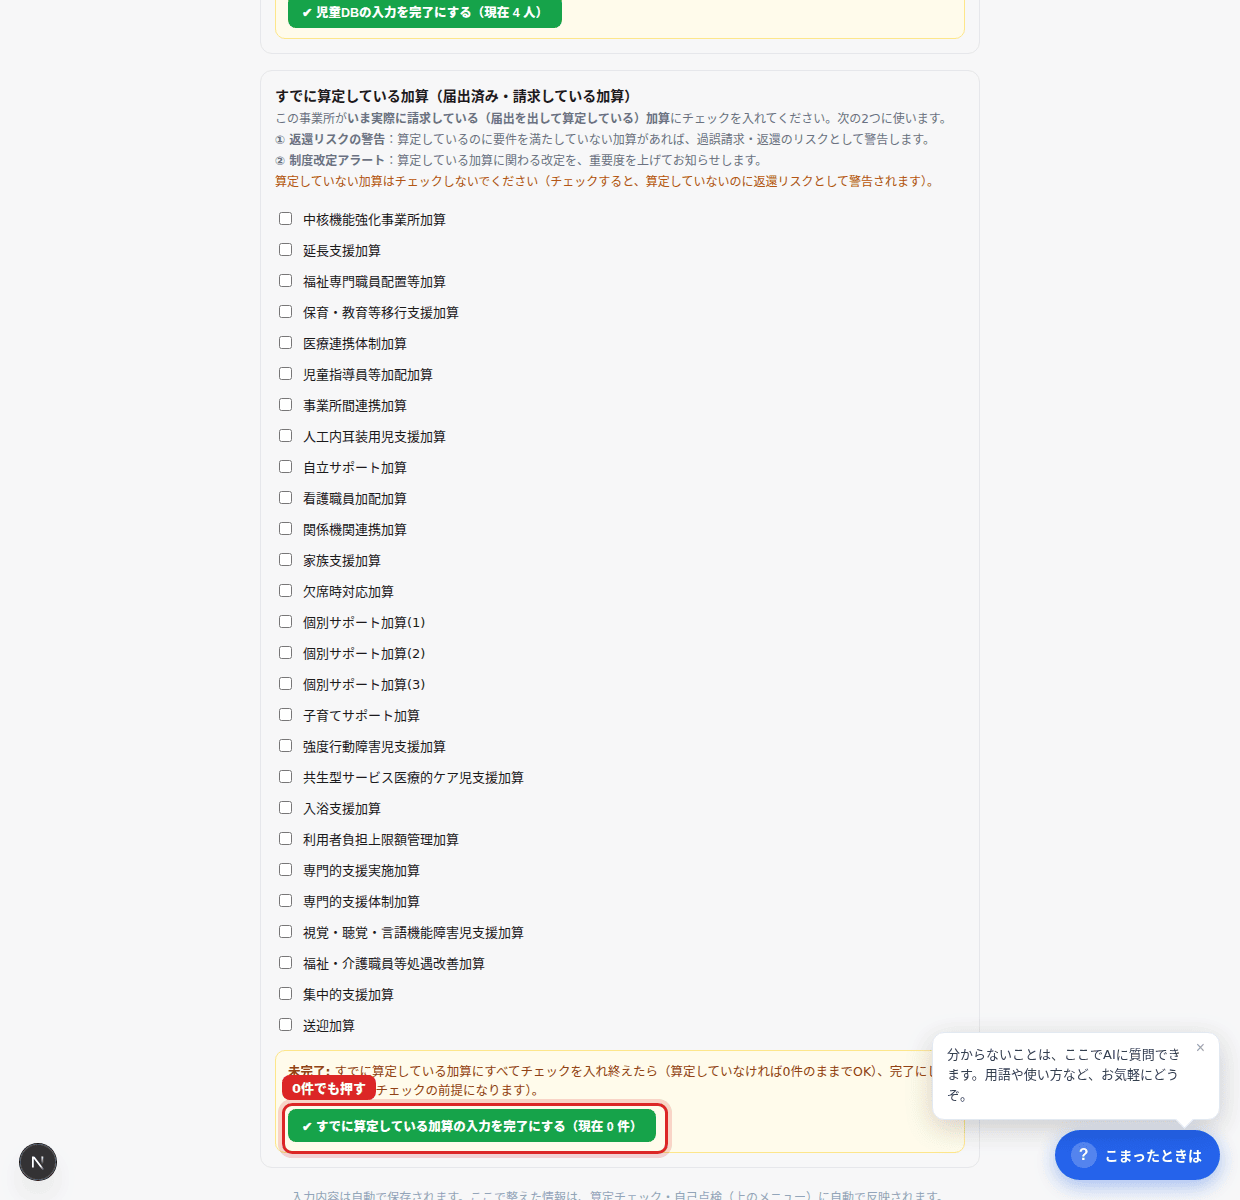
Task: Enable 福祉・介護職員等処遇改善加算
Action: click(285, 963)
